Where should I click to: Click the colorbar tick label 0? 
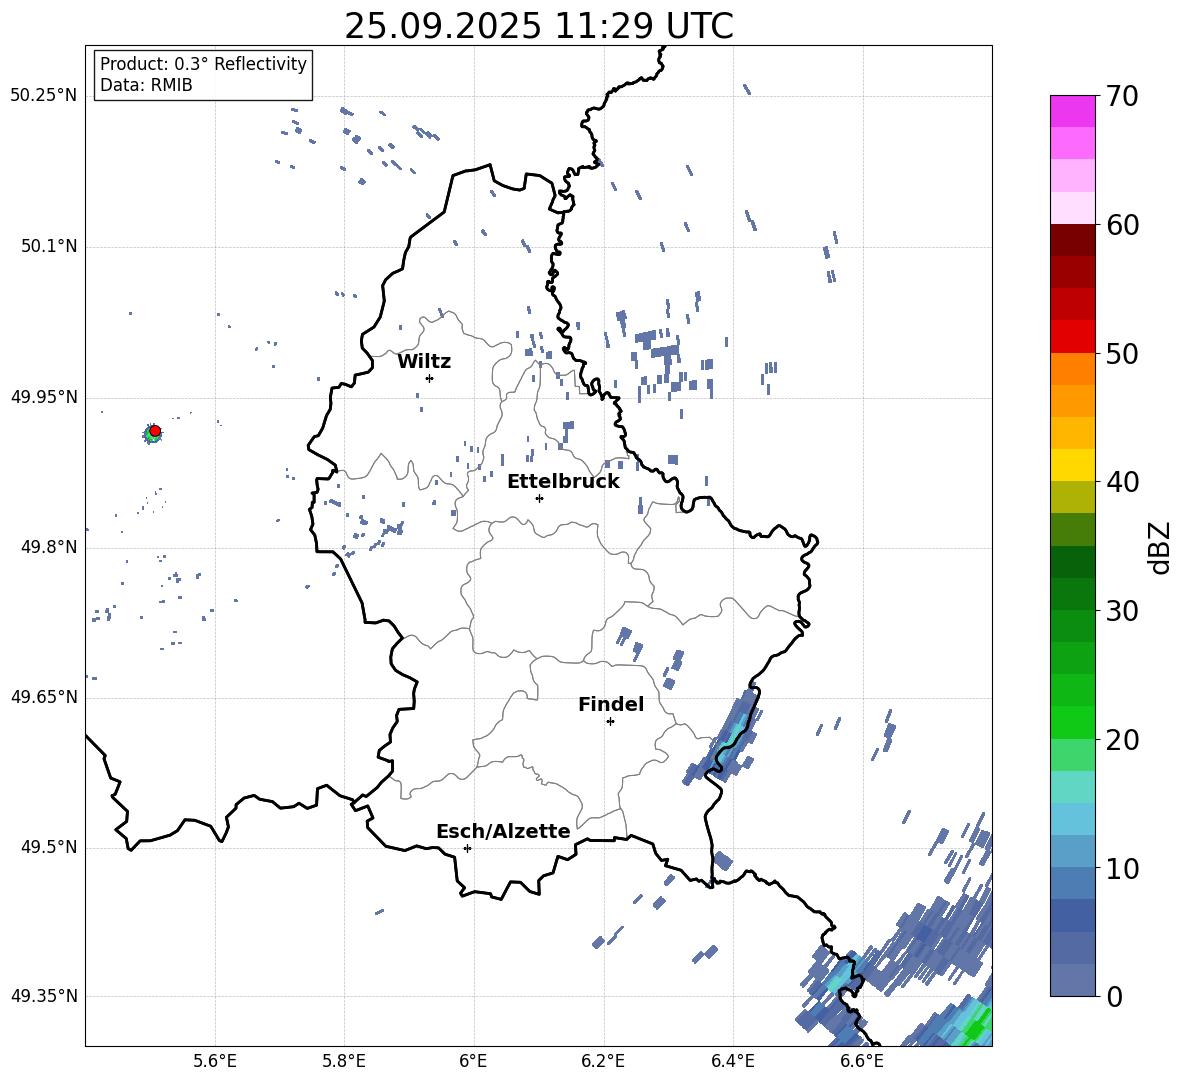click(x=1113, y=997)
